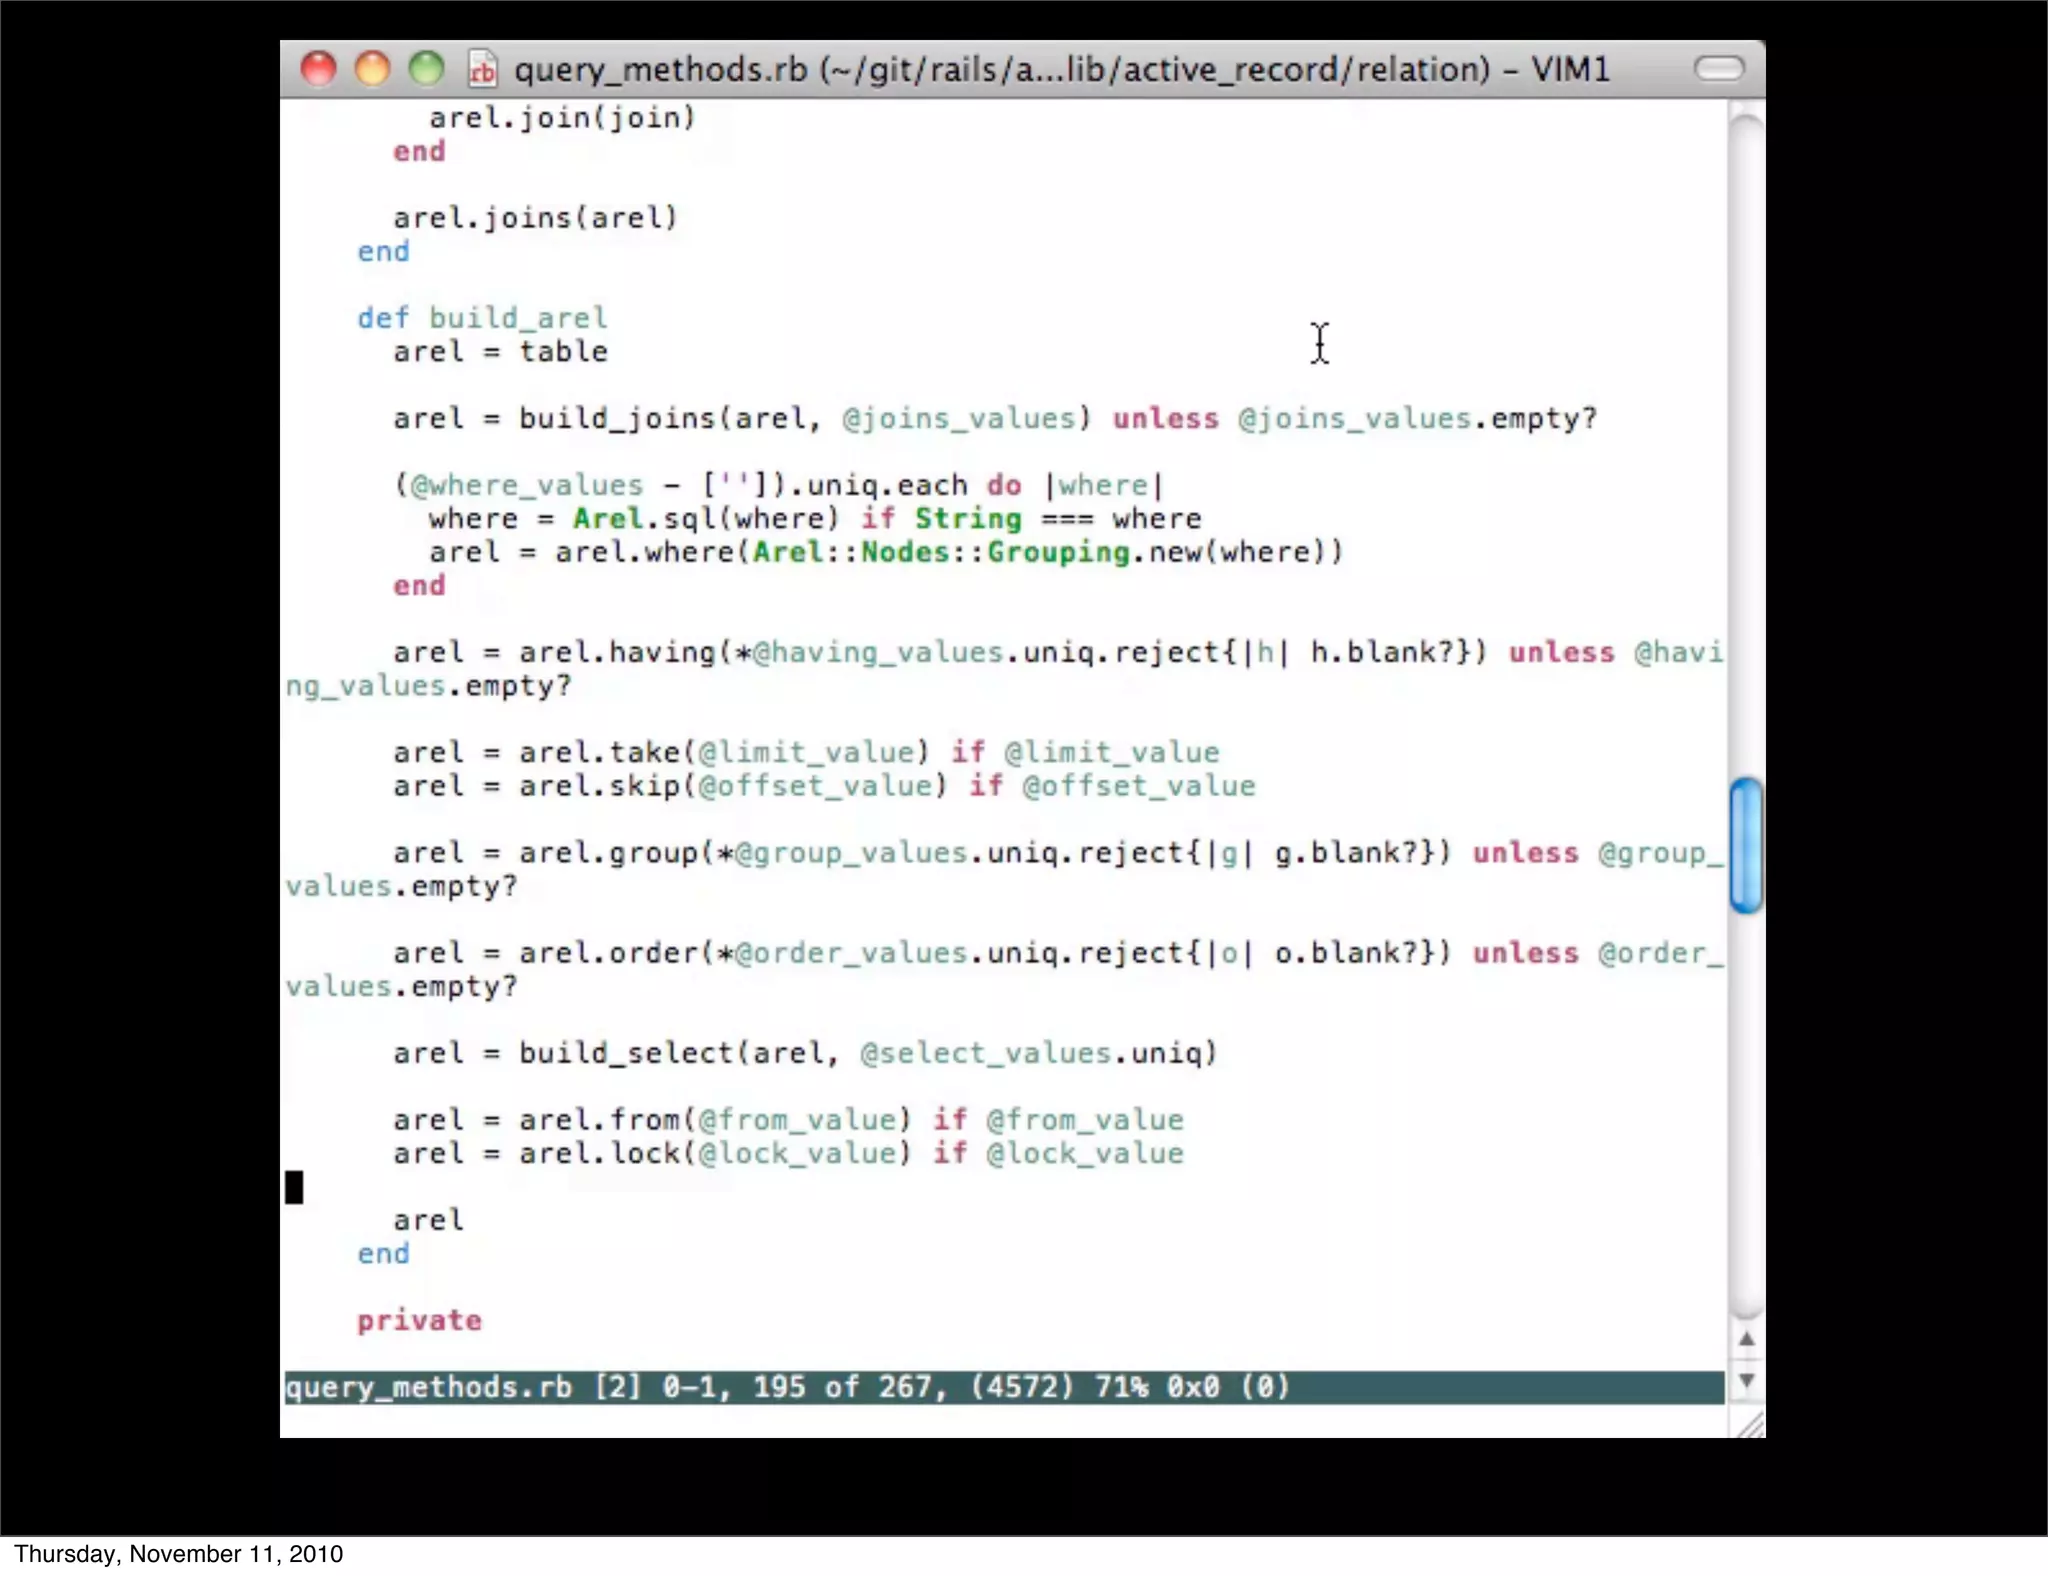The height and width of the screenshot is (1576, 2048).
Task: Click the red close window button
Action: (318, 69)
